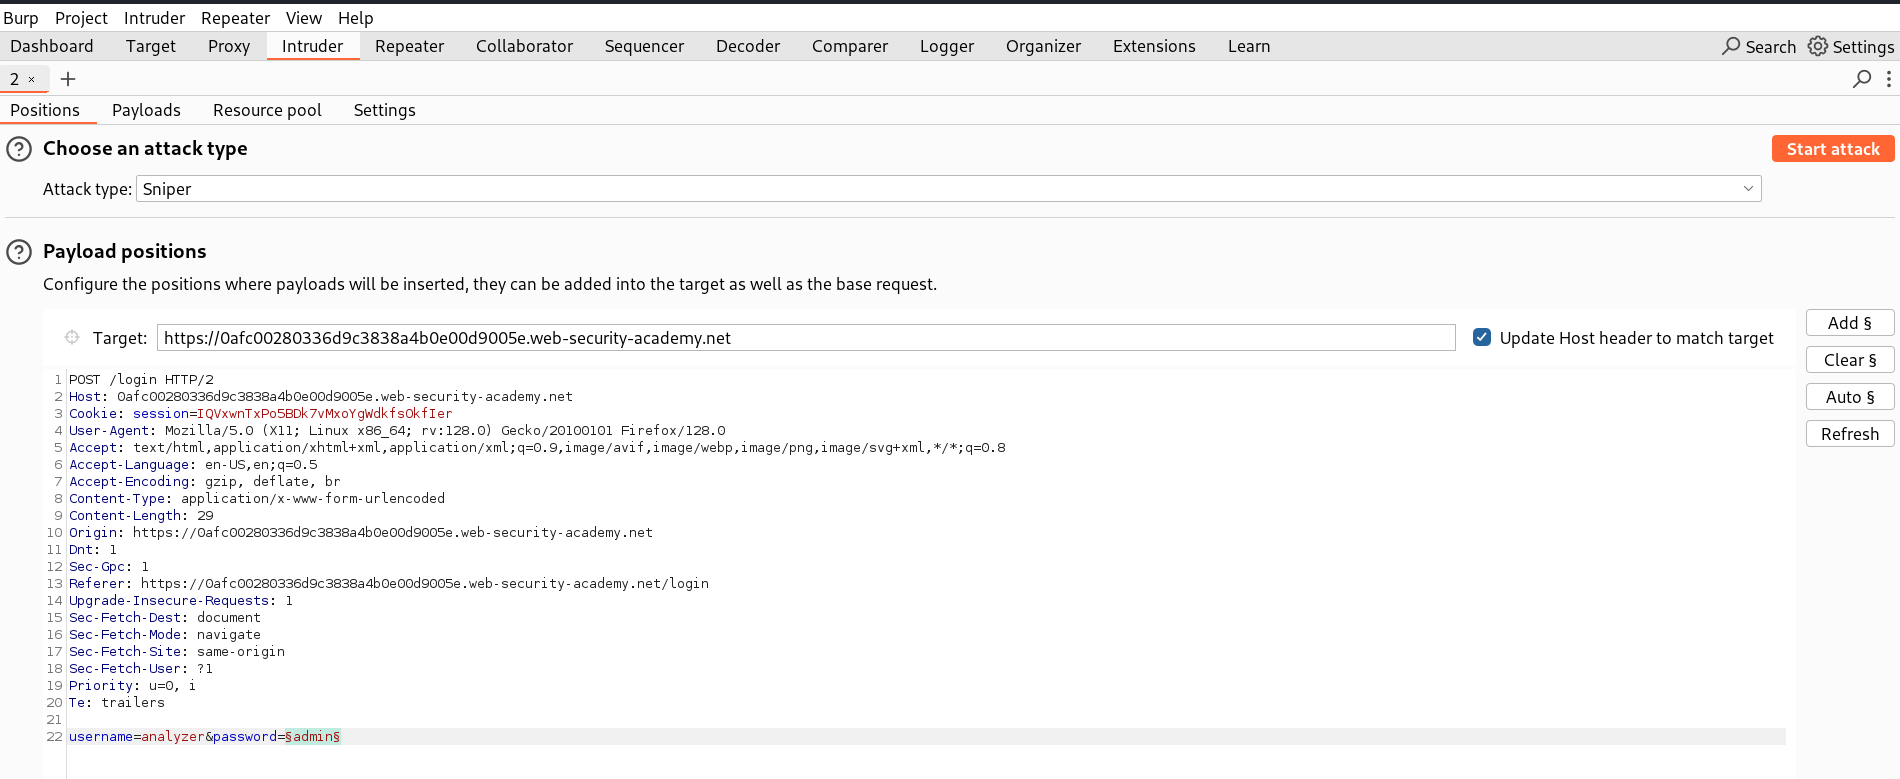Open help for Choose an attack type
Image resolution: width=1900 pixels, height=779 pixels.
[19, 149]
